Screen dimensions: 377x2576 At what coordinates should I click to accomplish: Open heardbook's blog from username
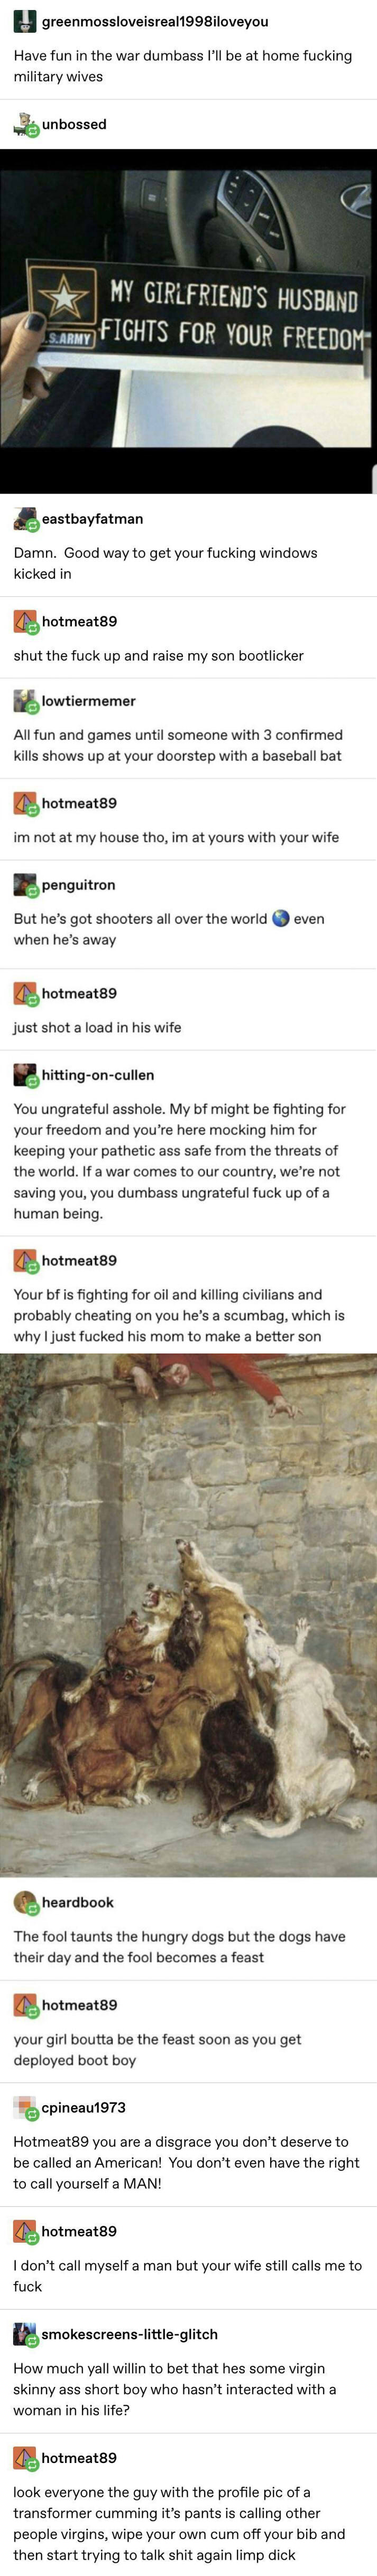coord(78,1902)
